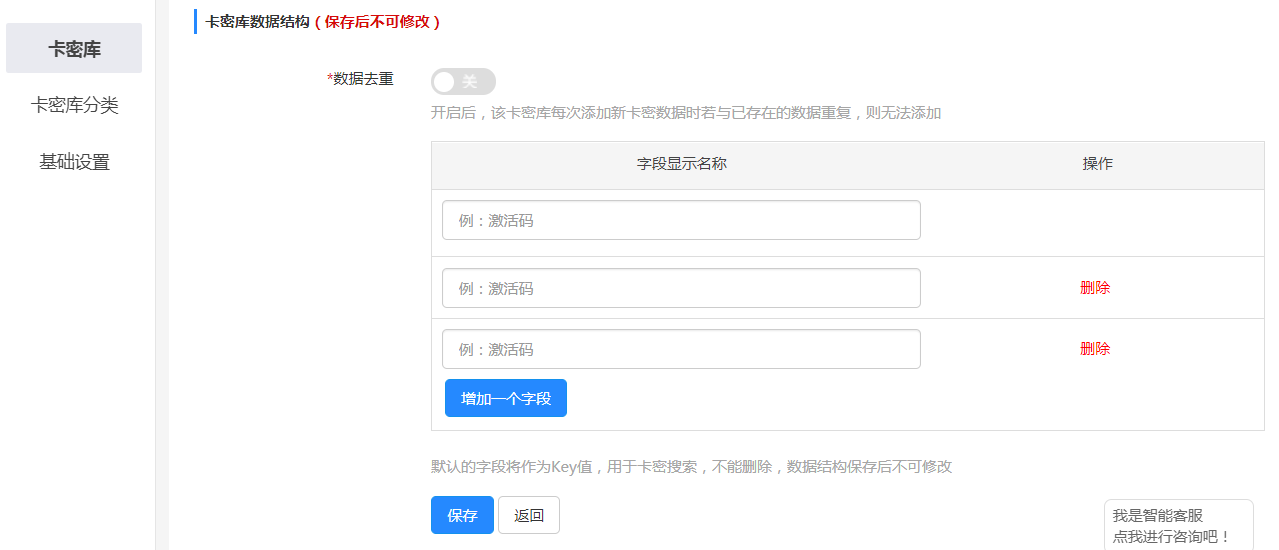1279x550 pixels.
Task: Switch to 卡密库分类 in the sidebar
Action: click(74, 105)
